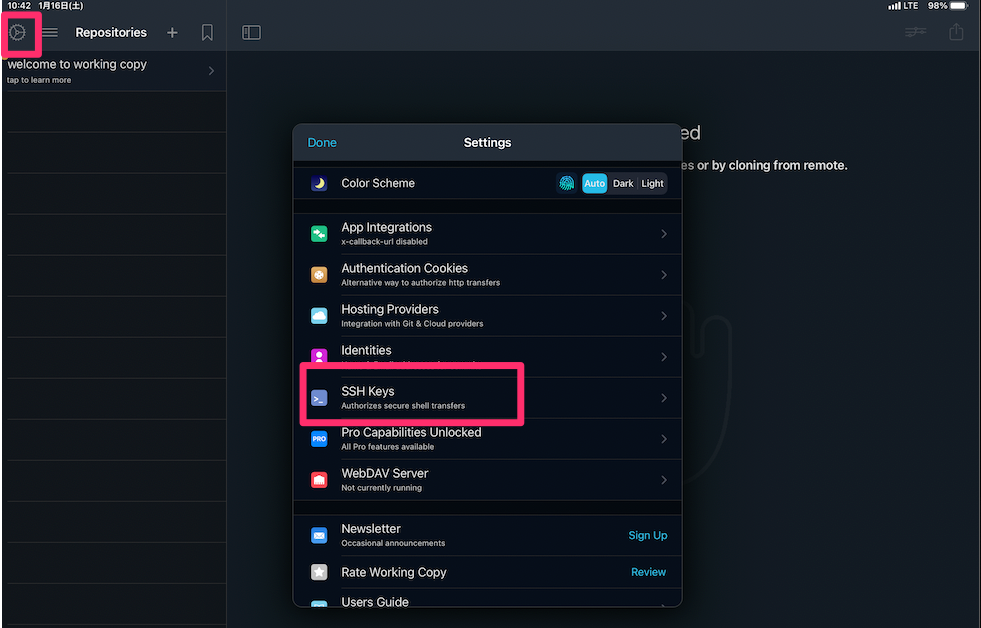Screen dimensions: 981x628
Task: Open the Identities settings
Action: tap(487, 357)
